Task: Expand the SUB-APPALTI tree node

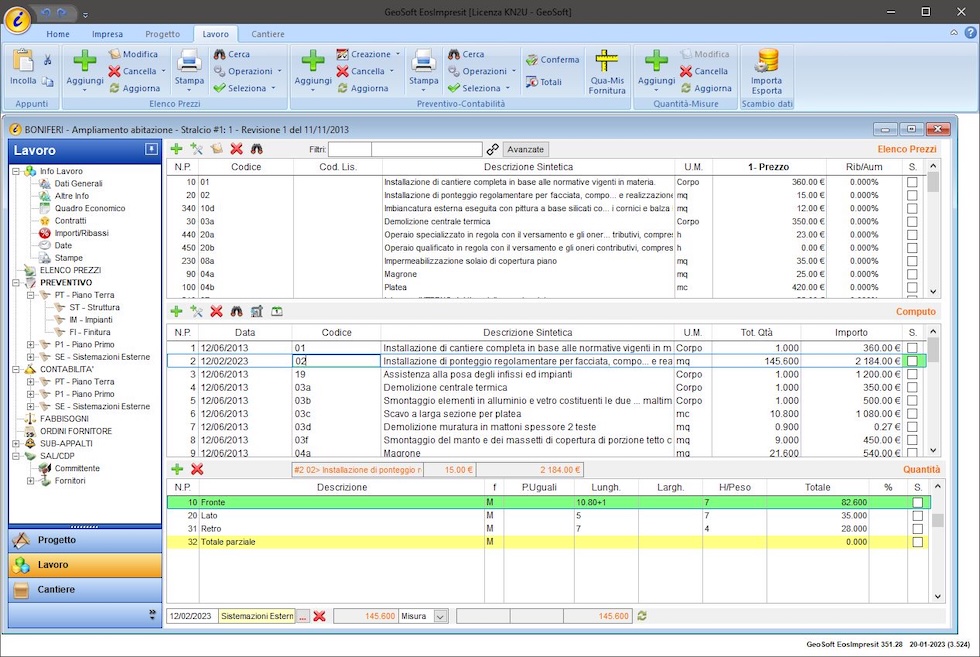Action: [x=16, y=443]
